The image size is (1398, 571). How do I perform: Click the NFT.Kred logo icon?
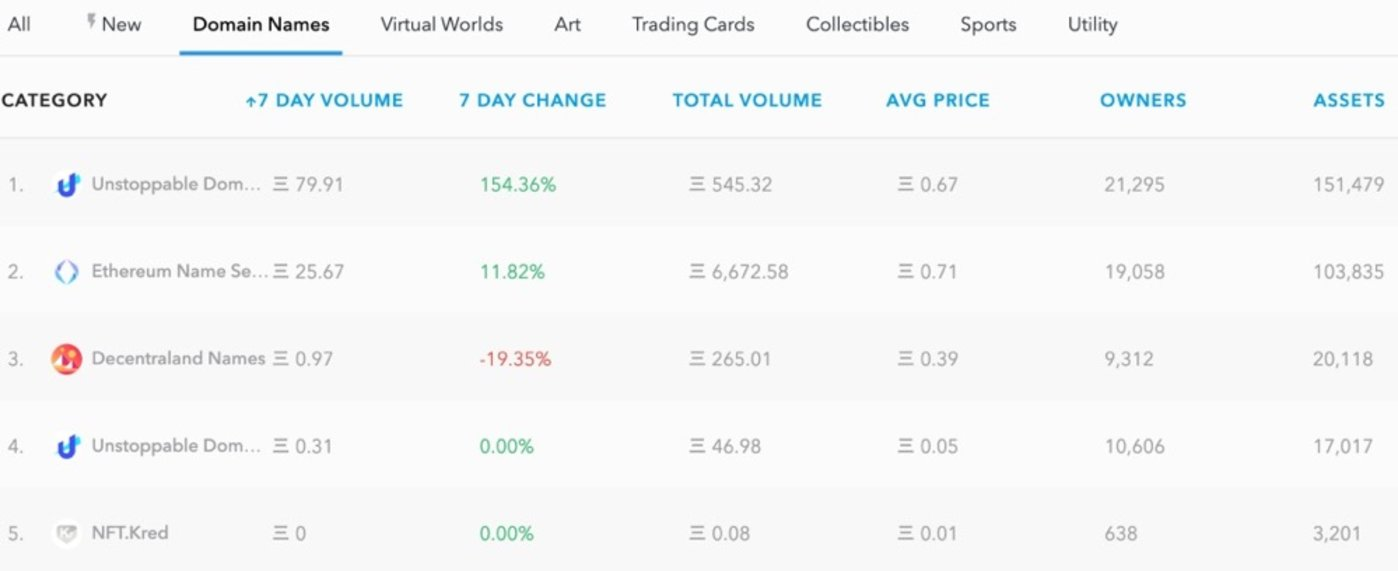pyautogui.click(x=67, y=533)
